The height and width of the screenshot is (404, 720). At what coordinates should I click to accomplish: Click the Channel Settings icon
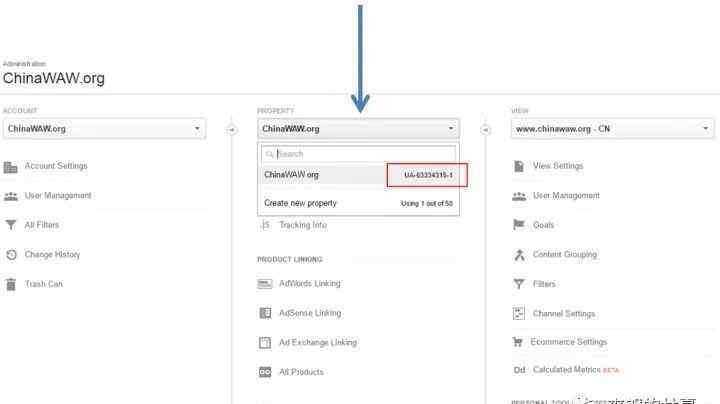pos(519,313)
